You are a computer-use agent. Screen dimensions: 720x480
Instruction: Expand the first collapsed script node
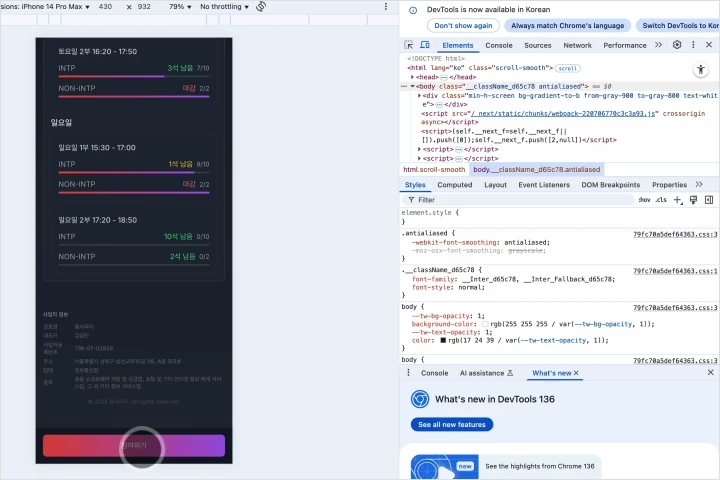pyautogui.click(x=419, y=149)
